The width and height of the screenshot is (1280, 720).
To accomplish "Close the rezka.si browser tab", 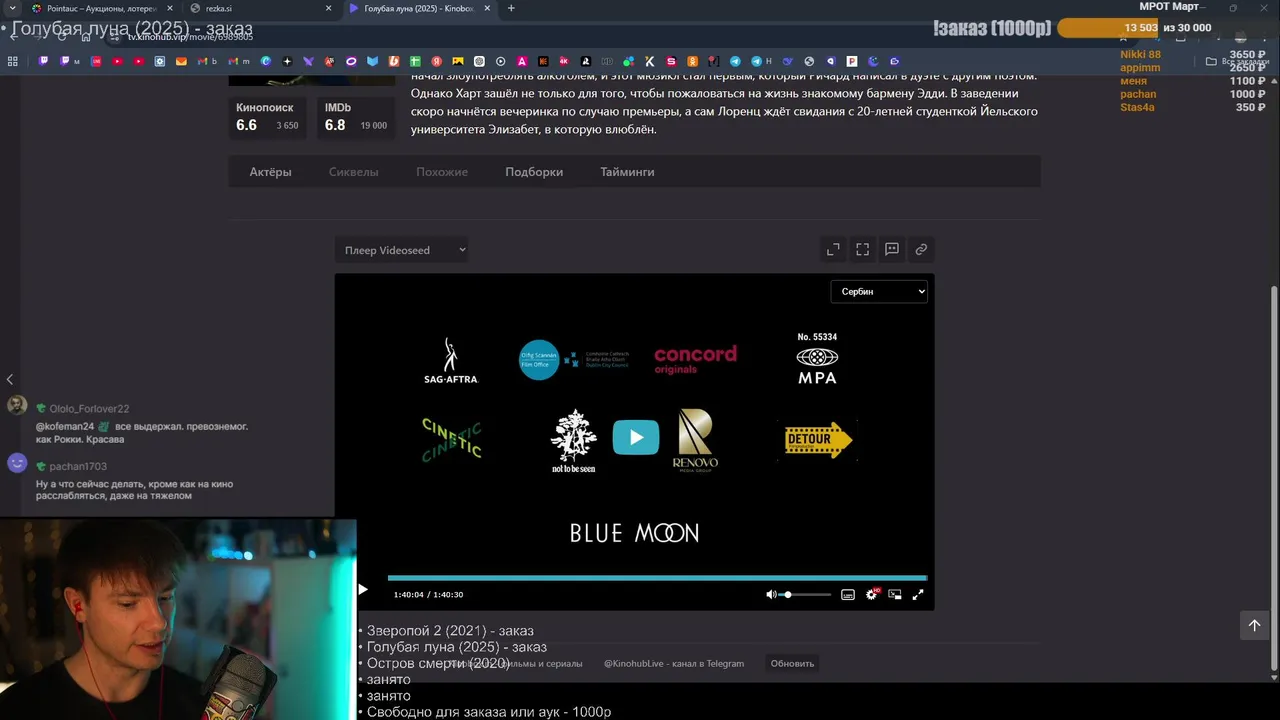I will [328, 8].
